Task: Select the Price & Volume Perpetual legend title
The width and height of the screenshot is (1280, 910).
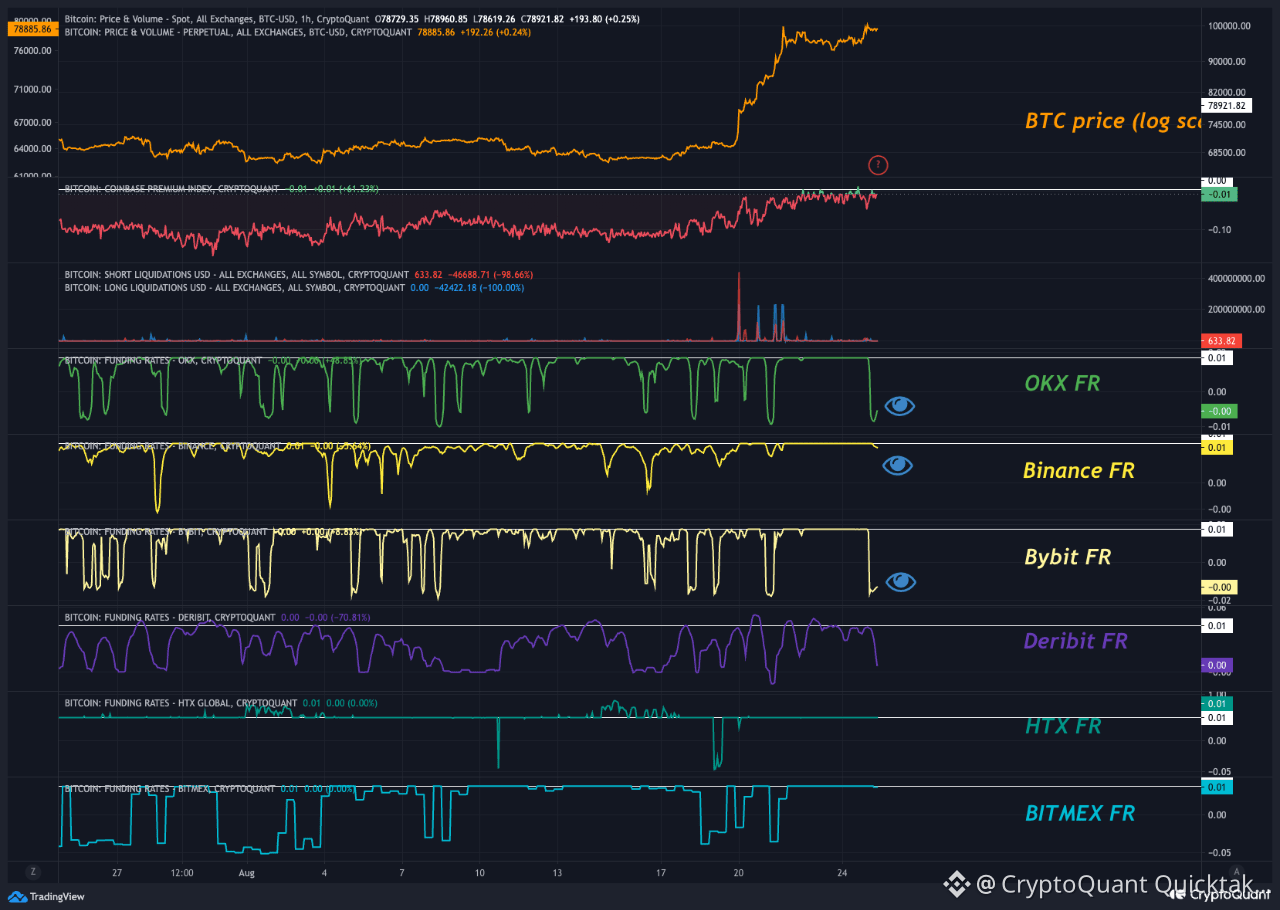Action: pyautogui.click(x=238, y=32)
